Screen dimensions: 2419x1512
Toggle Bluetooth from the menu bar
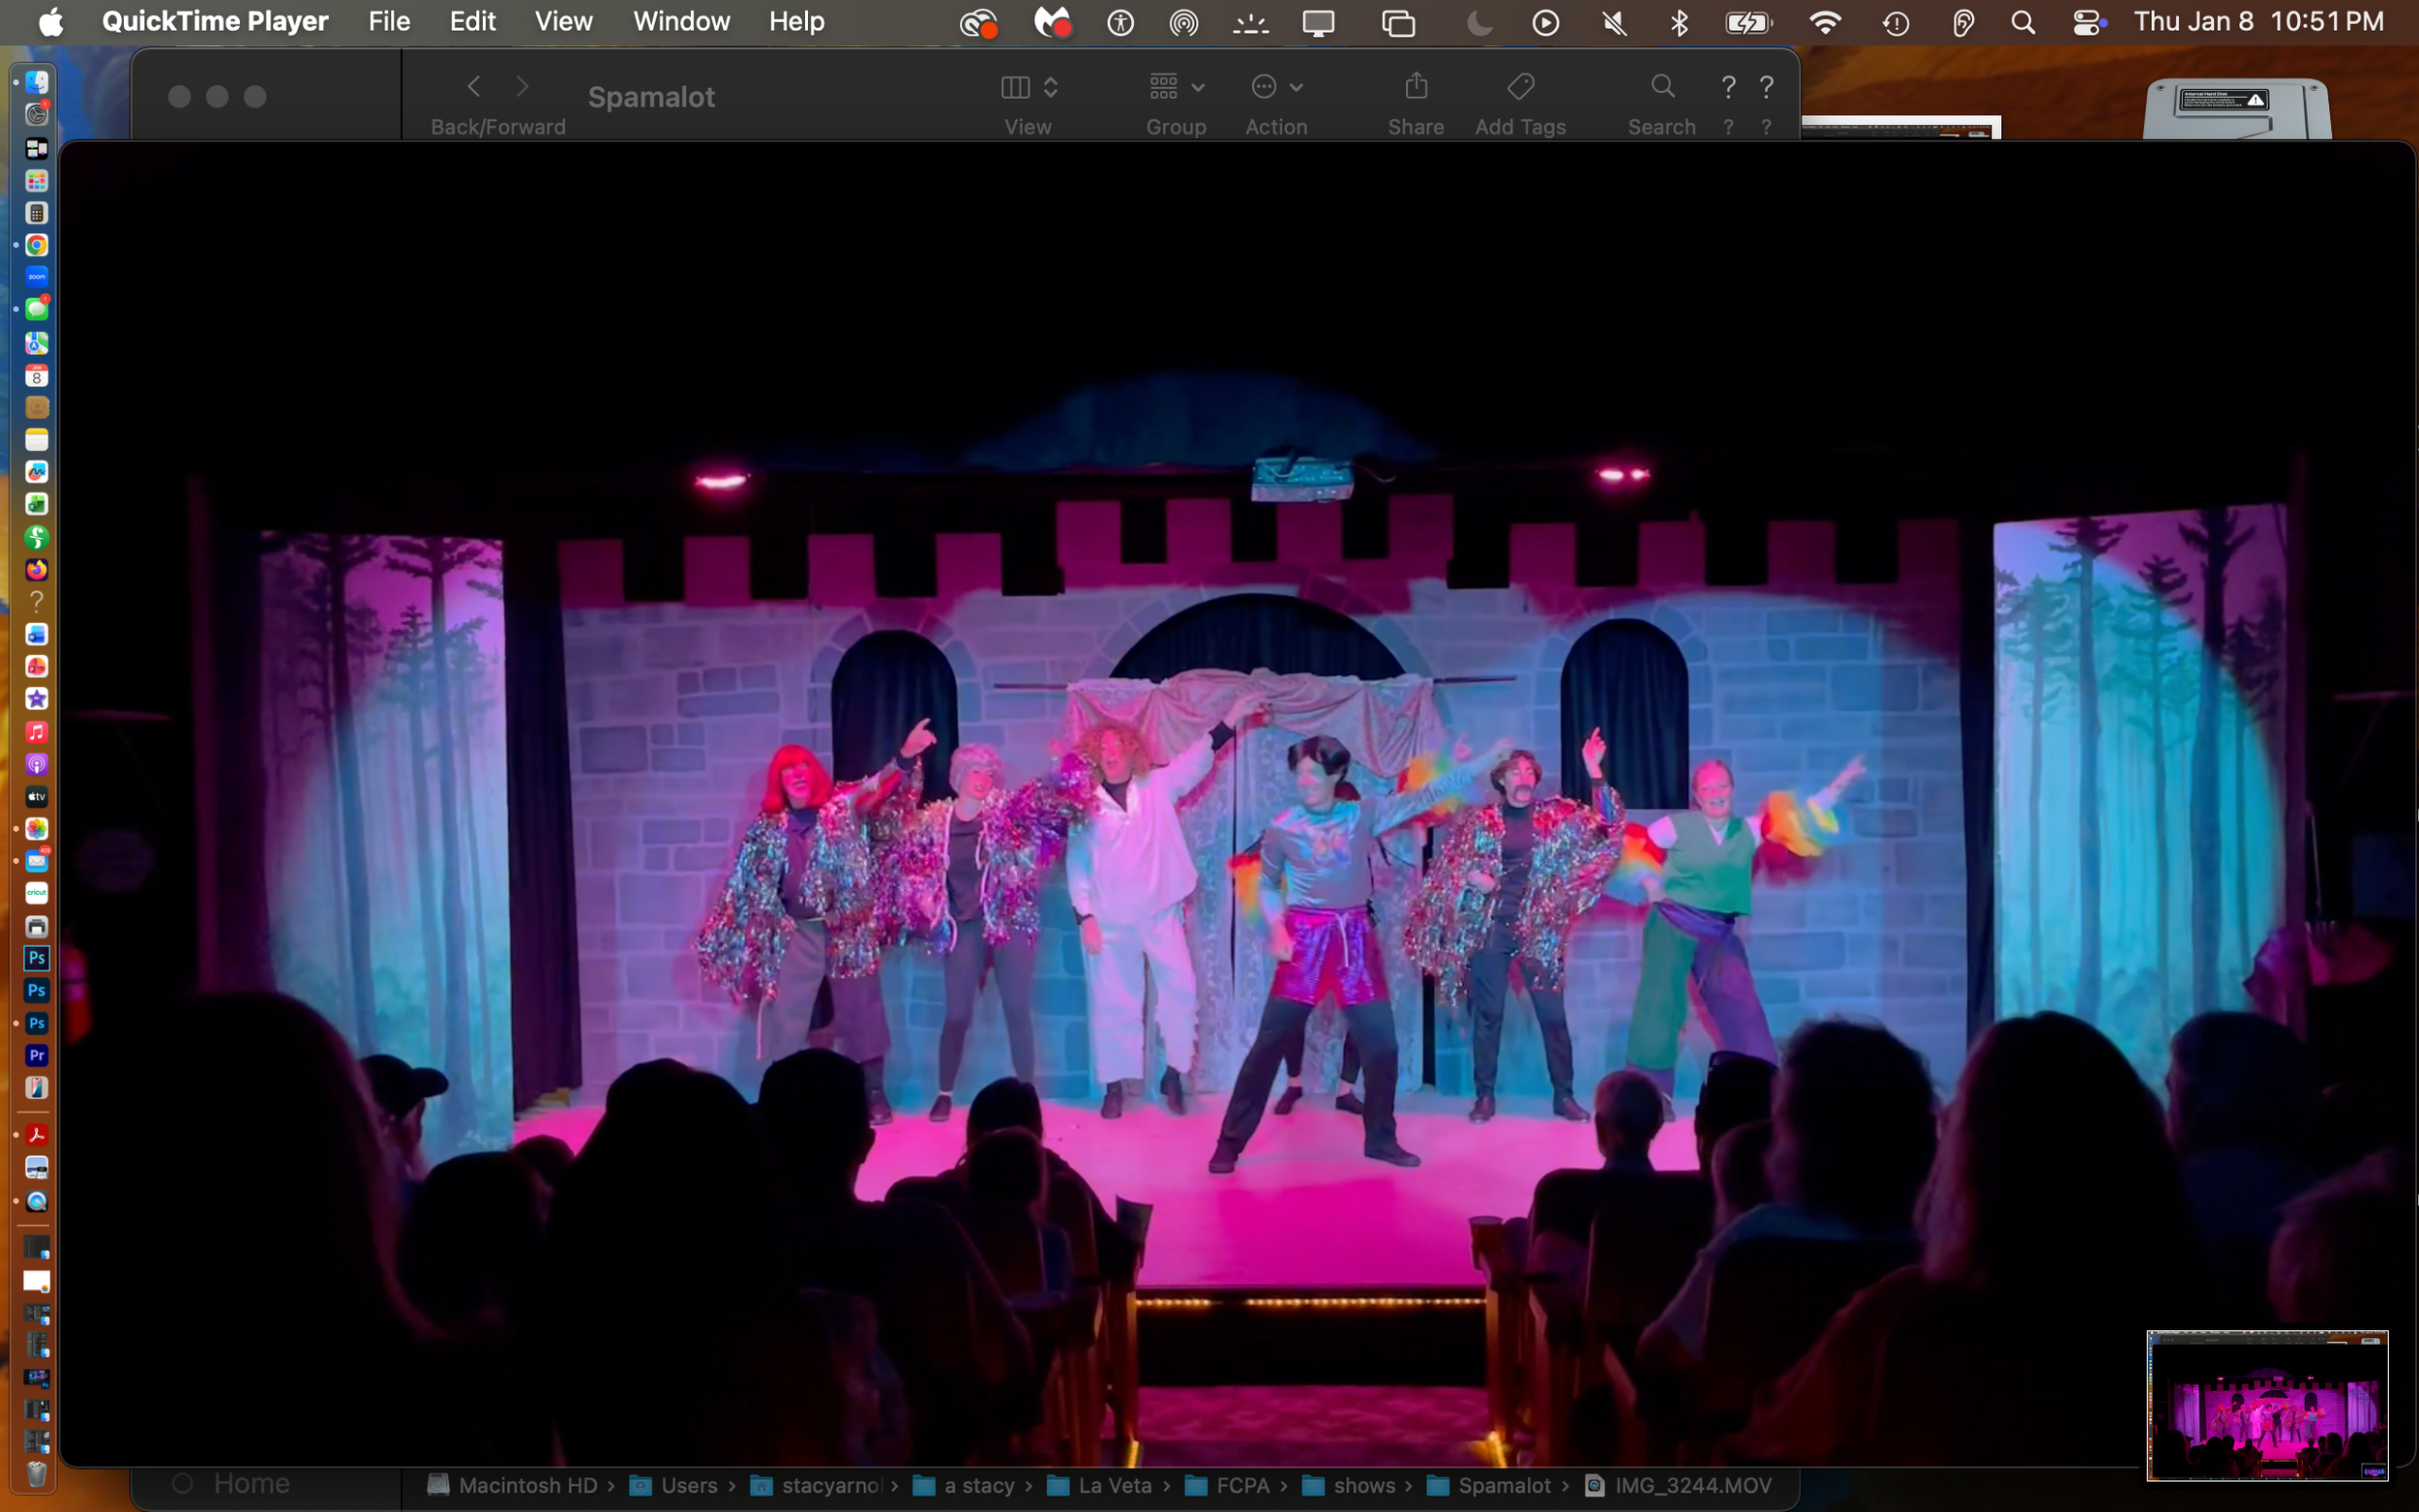[1679, 22]
